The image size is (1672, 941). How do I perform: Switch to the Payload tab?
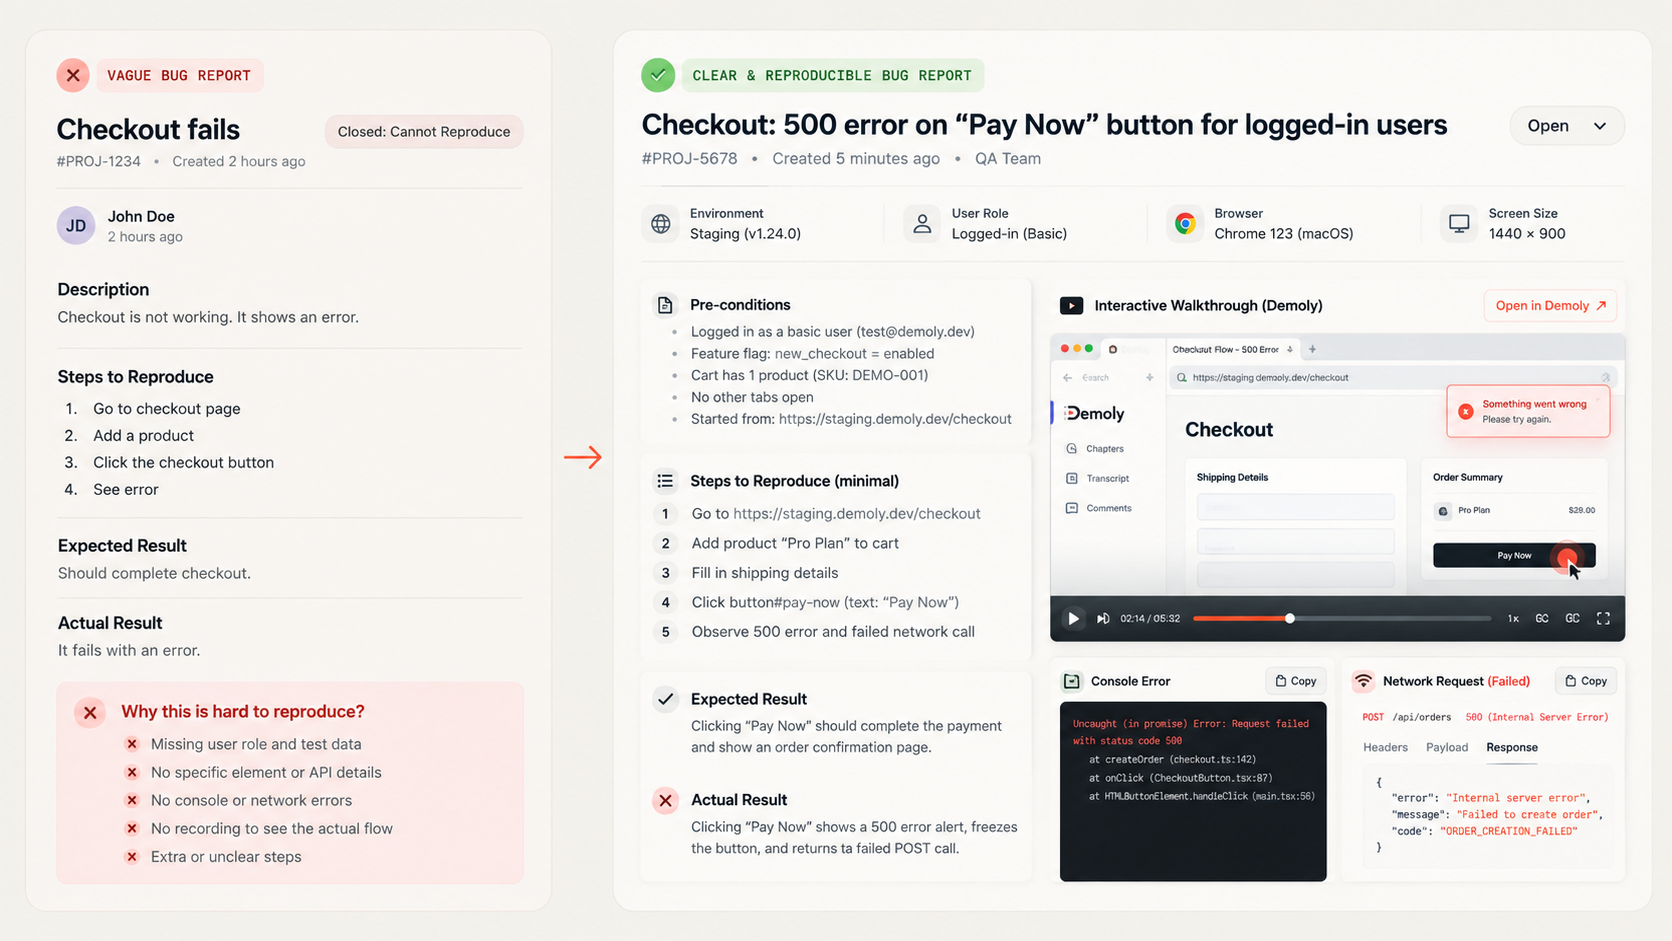[x=1447, y=747]
